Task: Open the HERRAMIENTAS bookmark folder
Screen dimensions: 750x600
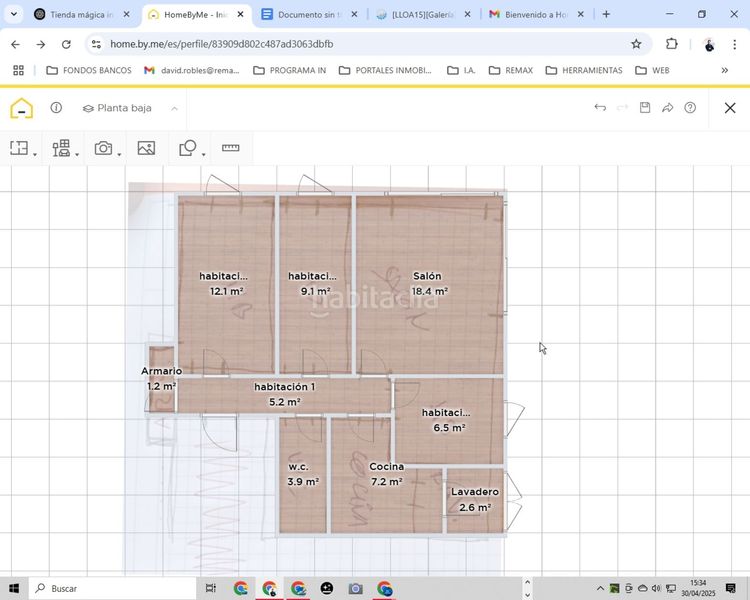Action: pyautogui.click(x=584, y=70)
